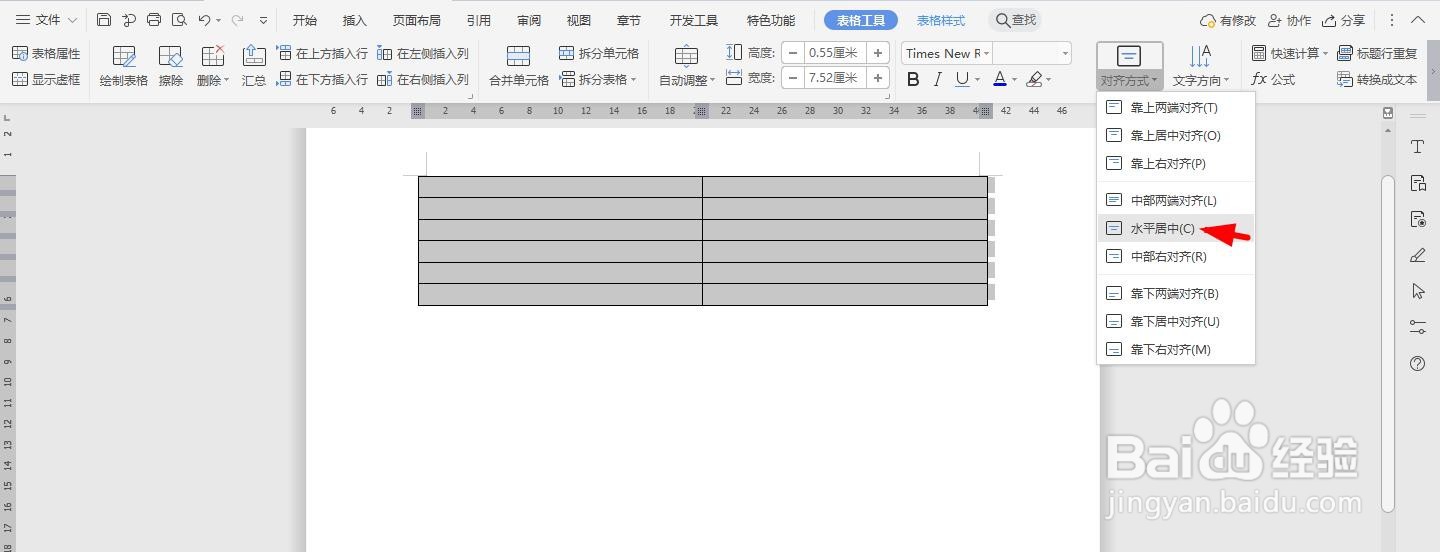Click the 分享 share button

coord(1343,20)
